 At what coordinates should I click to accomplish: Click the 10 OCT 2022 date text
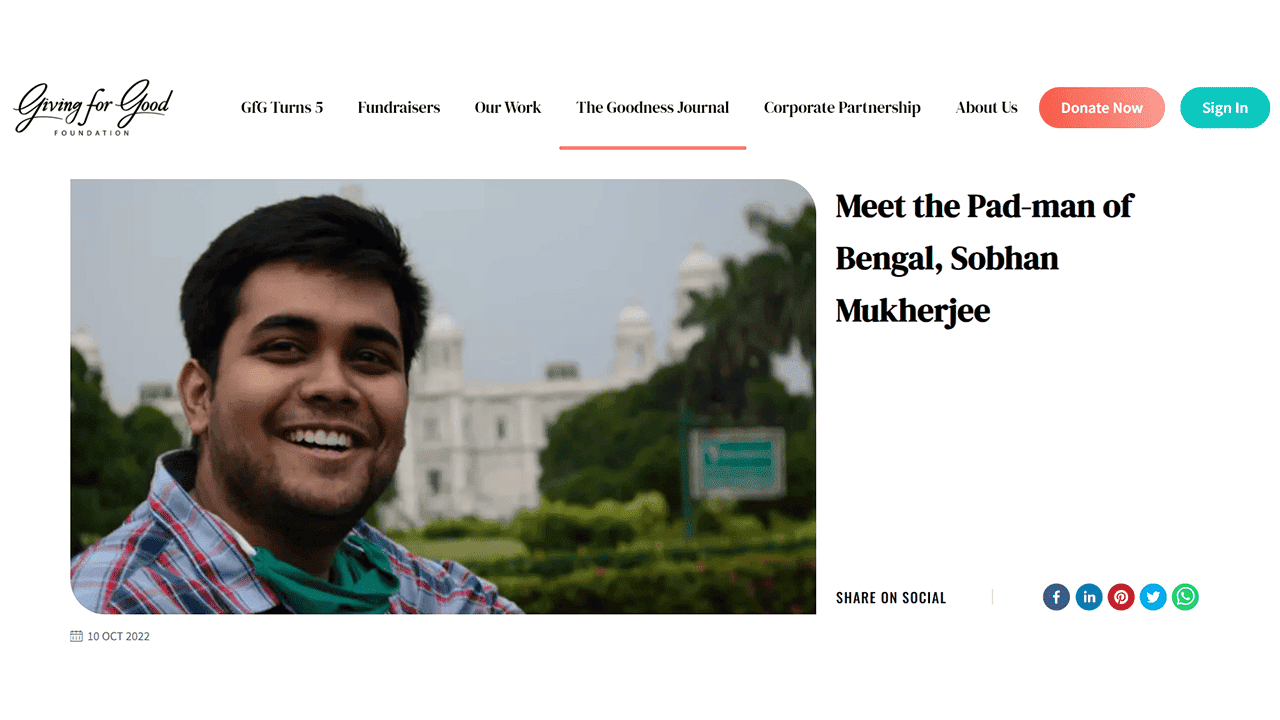(x=118, y=636)
